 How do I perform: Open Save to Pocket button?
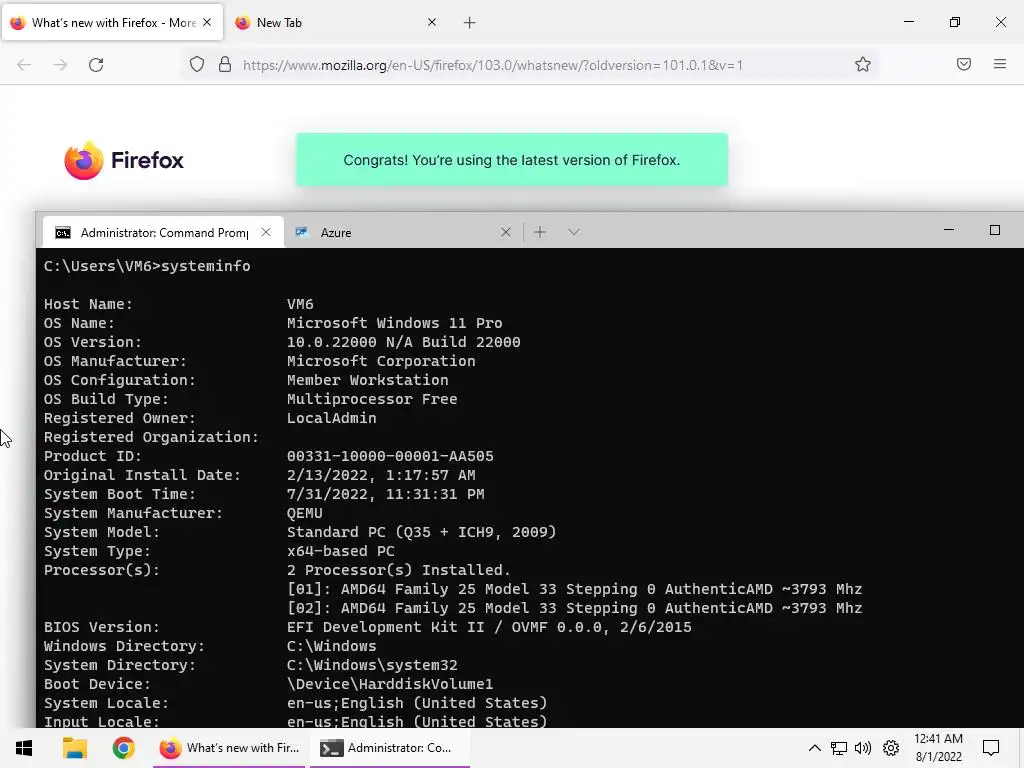point(963,64)
